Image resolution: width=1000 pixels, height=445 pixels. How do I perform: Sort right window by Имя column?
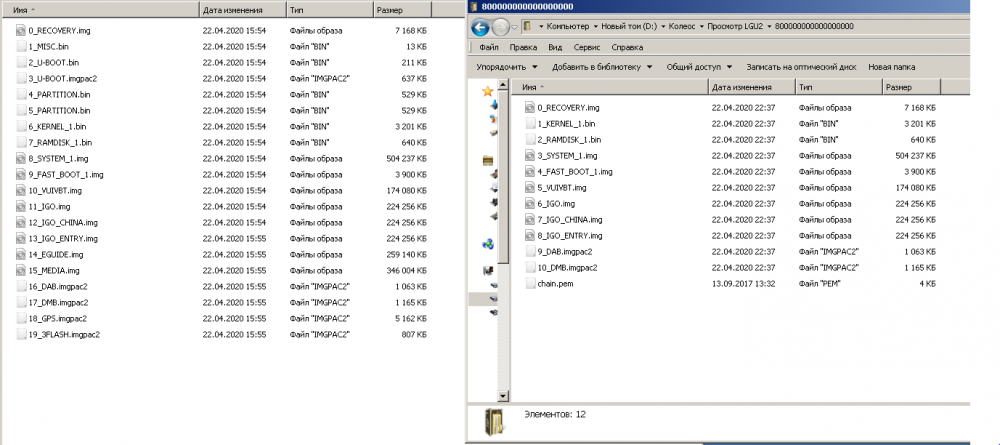[611, 87]
